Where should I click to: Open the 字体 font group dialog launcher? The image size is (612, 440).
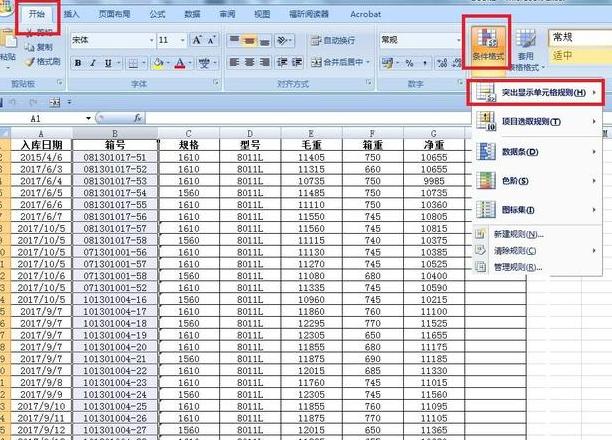coord(216,83)
